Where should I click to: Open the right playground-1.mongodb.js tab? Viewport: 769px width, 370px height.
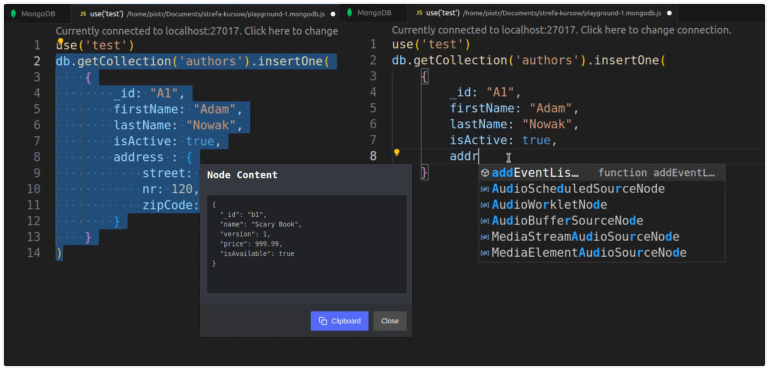point(542,13)
